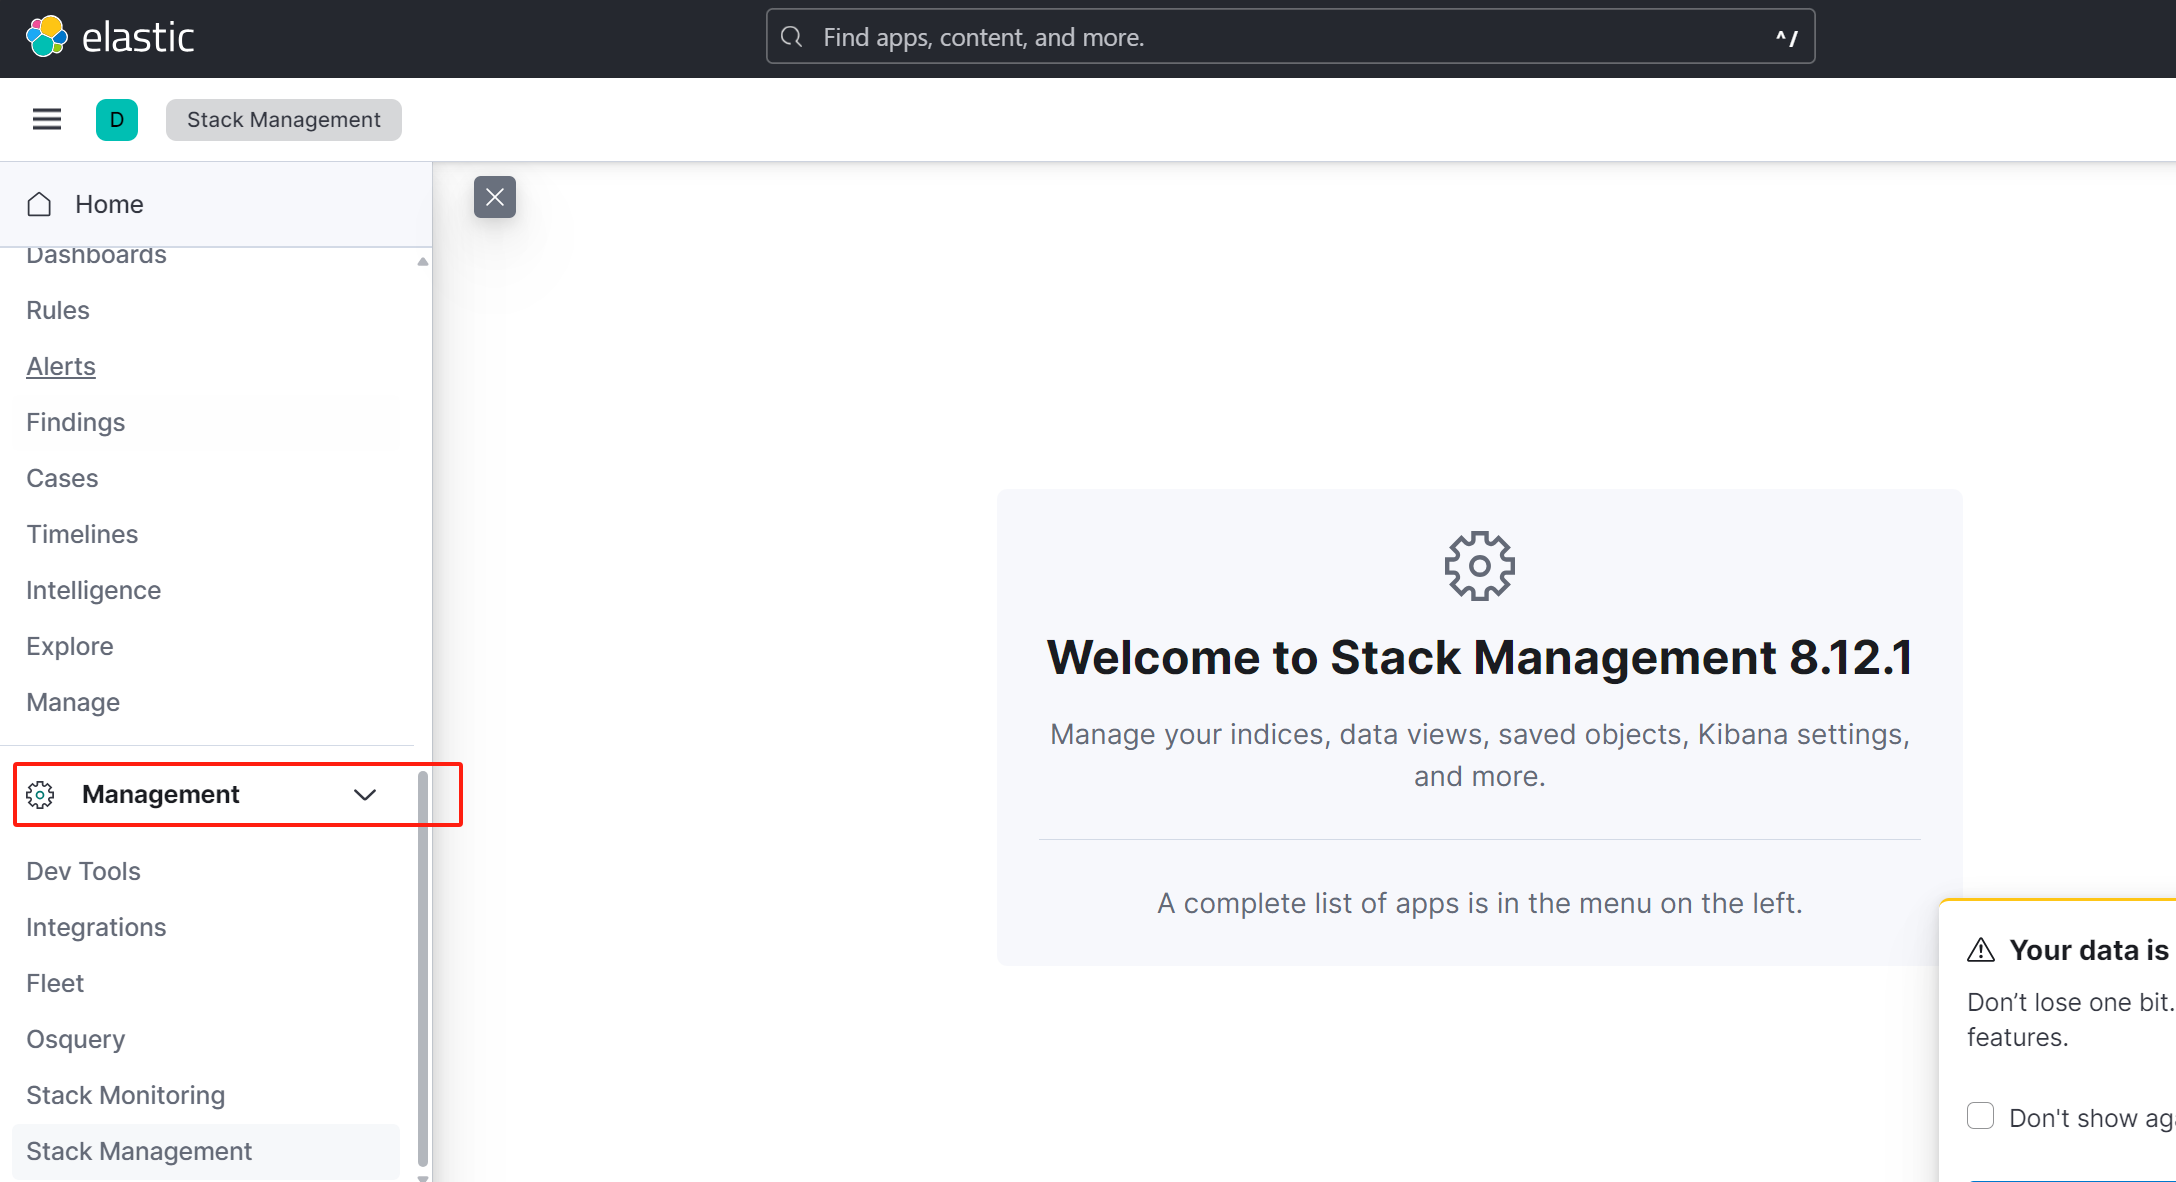Toggle the hamburger navigation menu
2176x1182 pixels.
point(47,120)
